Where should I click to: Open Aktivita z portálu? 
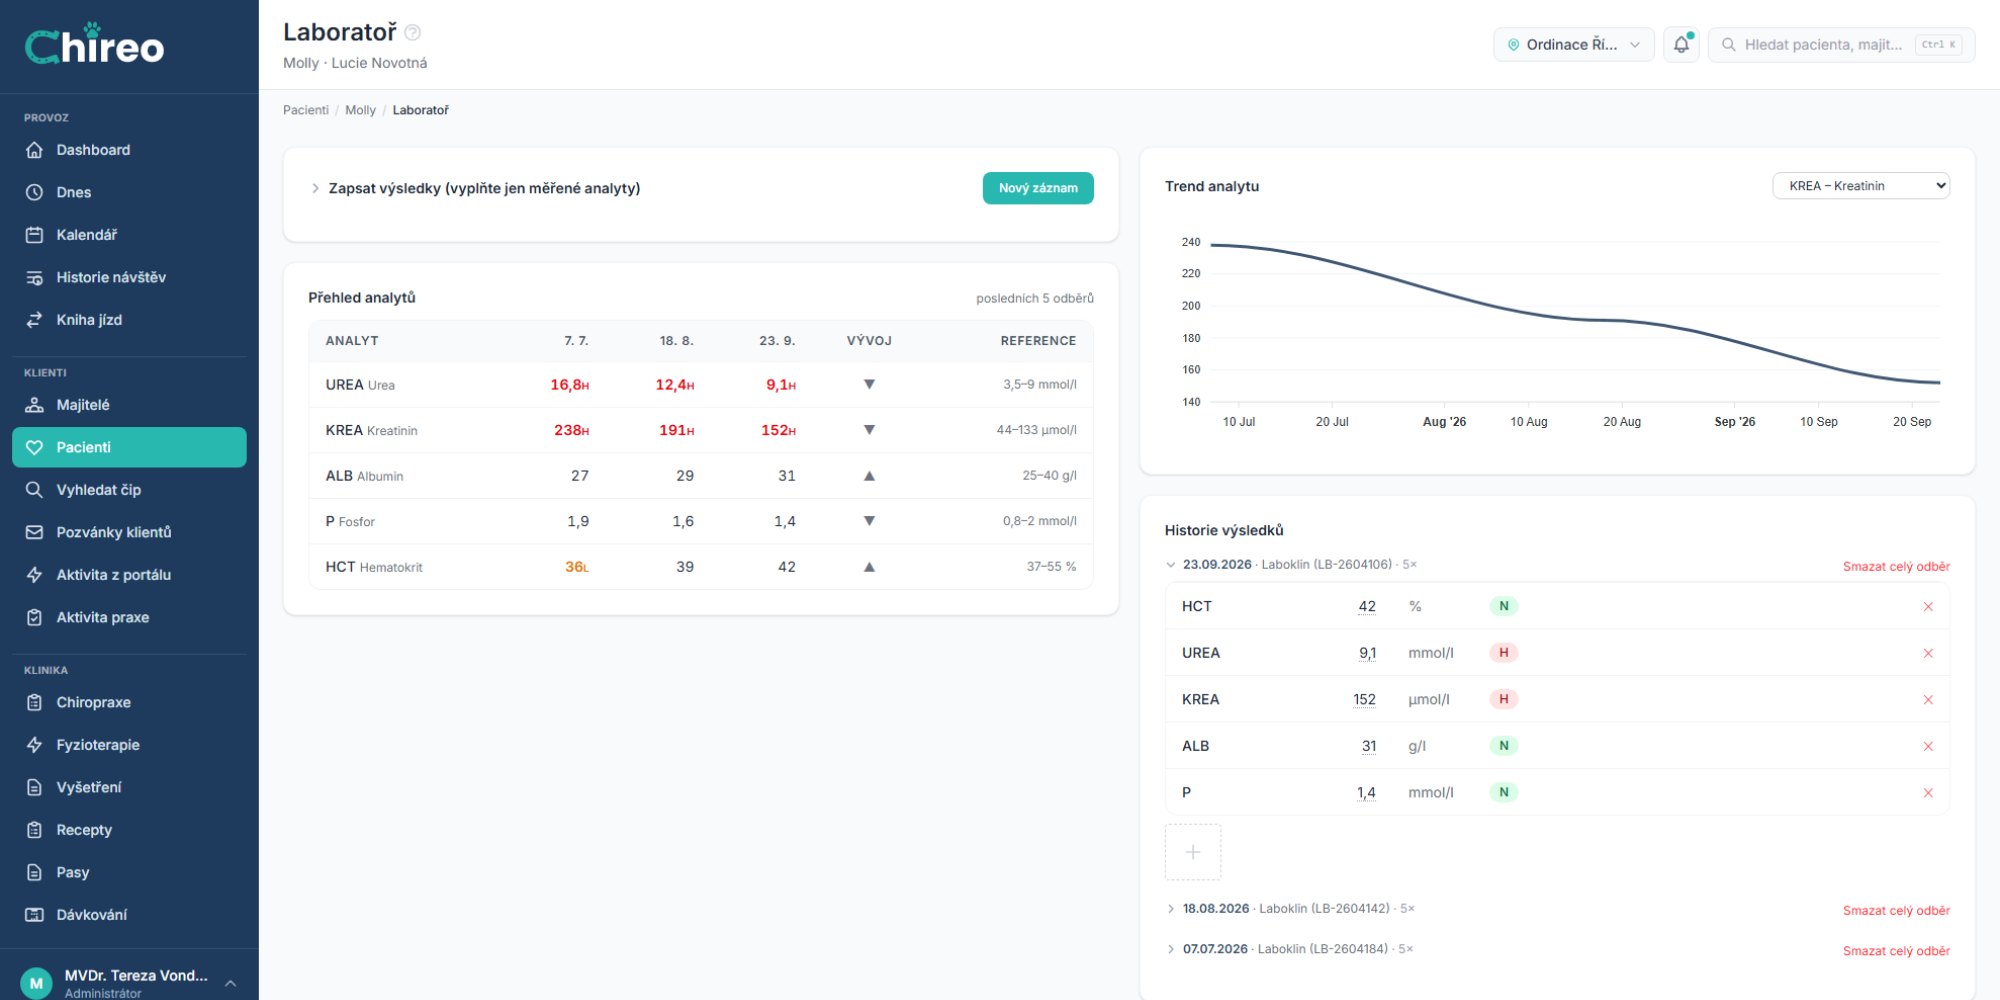tap(129, 575)
